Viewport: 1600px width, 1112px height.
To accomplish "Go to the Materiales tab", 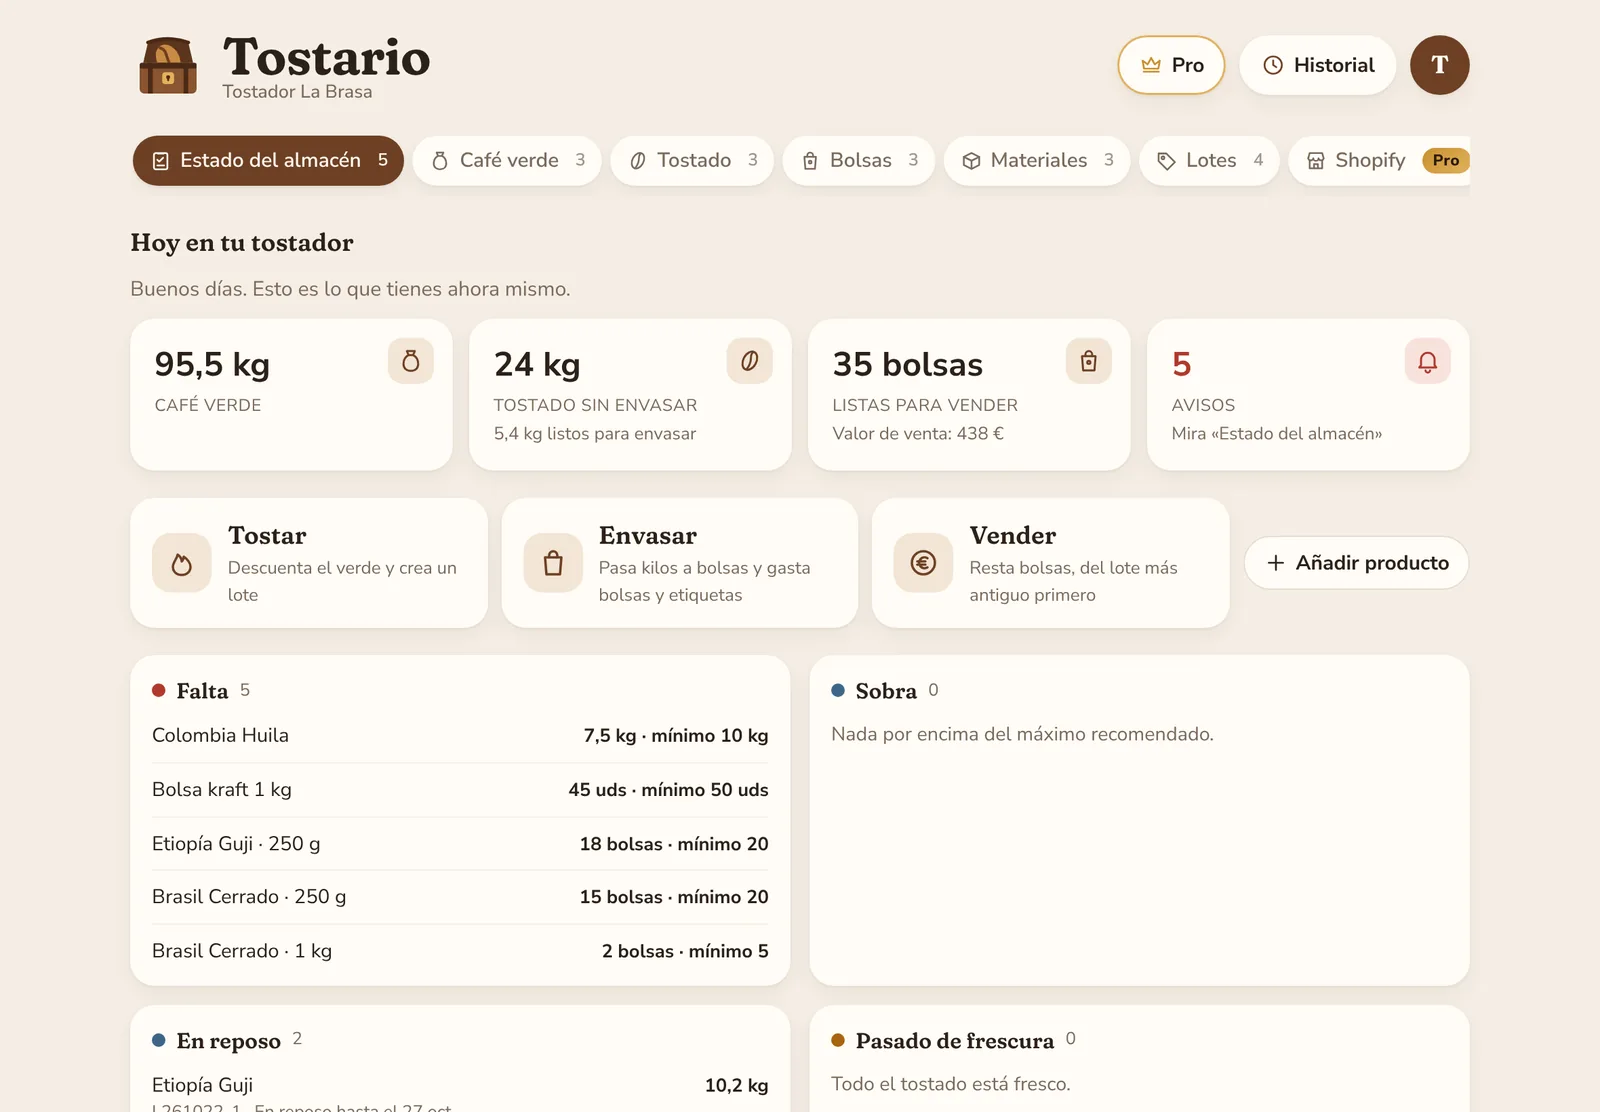I will coord(1037,161).
